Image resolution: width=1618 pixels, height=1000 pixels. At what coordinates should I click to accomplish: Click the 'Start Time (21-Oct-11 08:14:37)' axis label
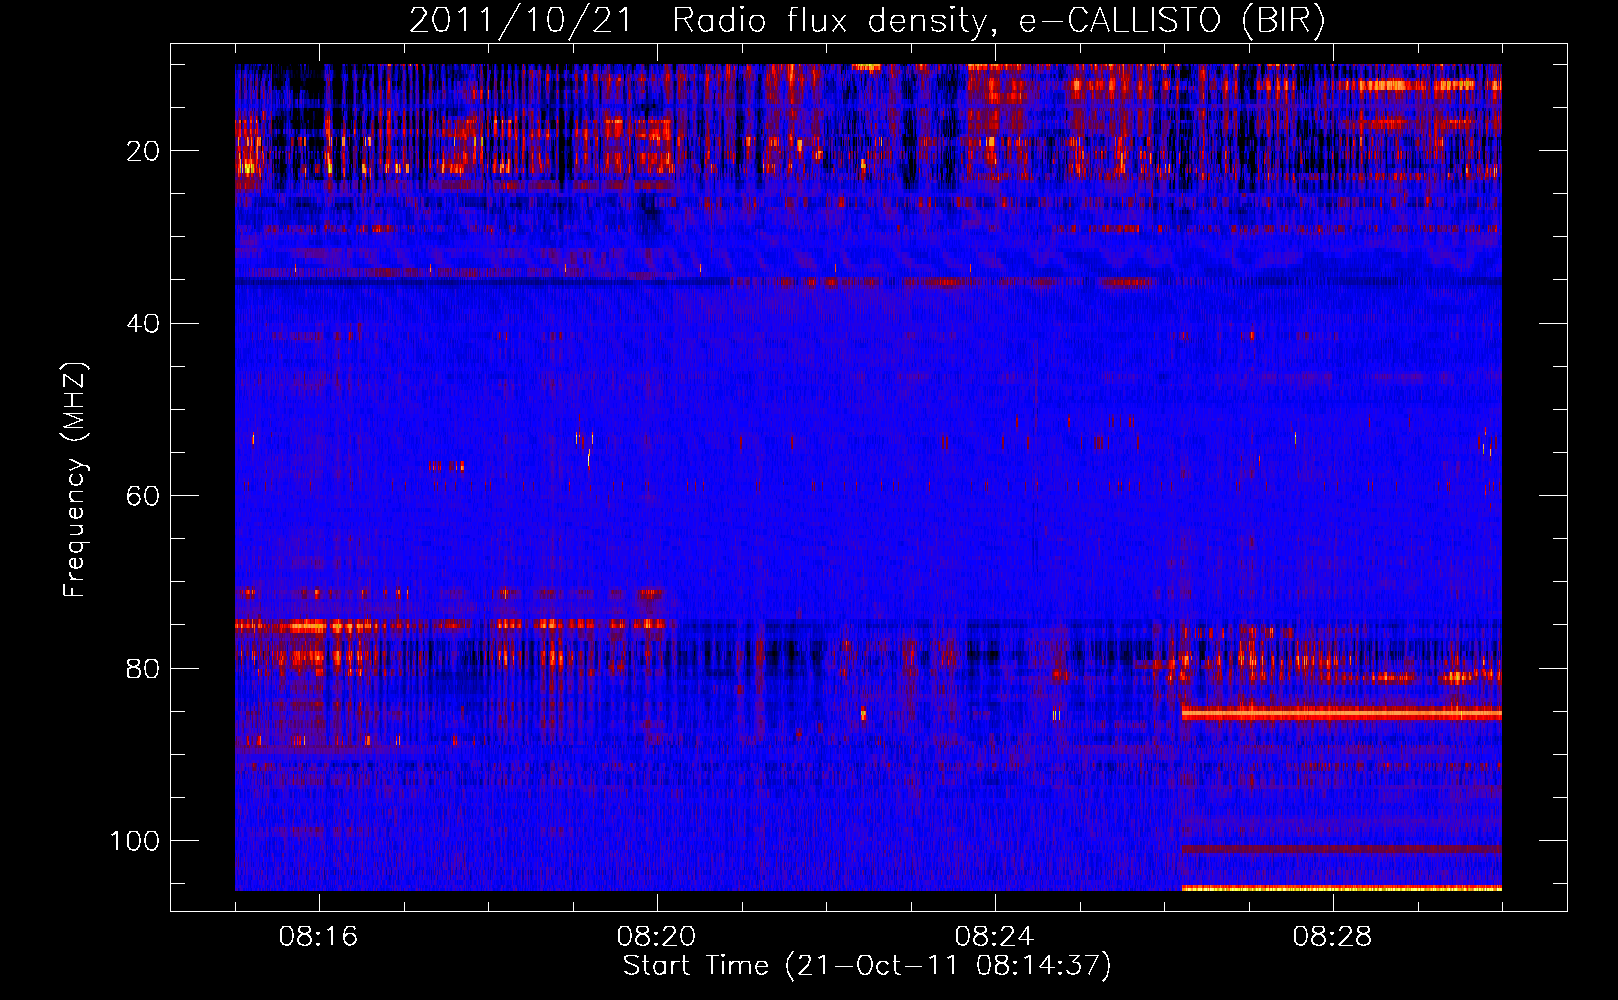(867, 966)
